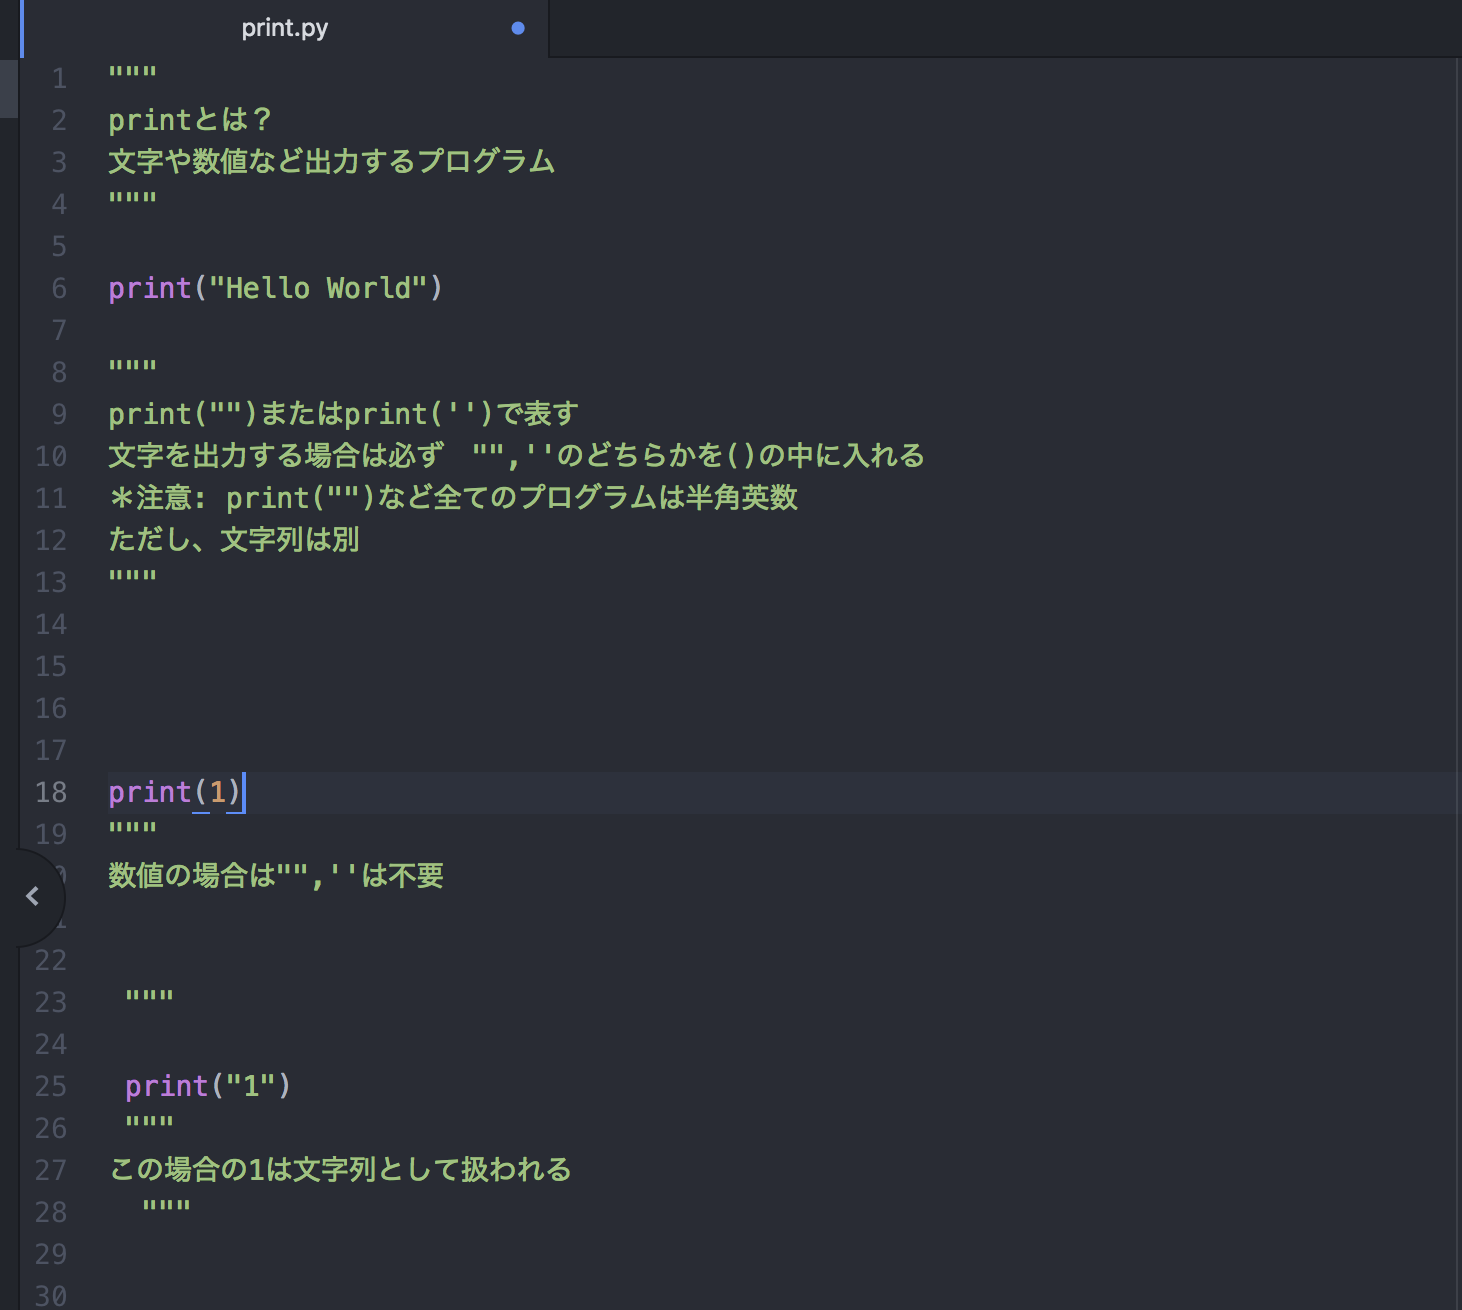This screenshot has width=1462, height=1310.
Task: Click line number 6 in the gutter
Action: (x=59, y=289)
